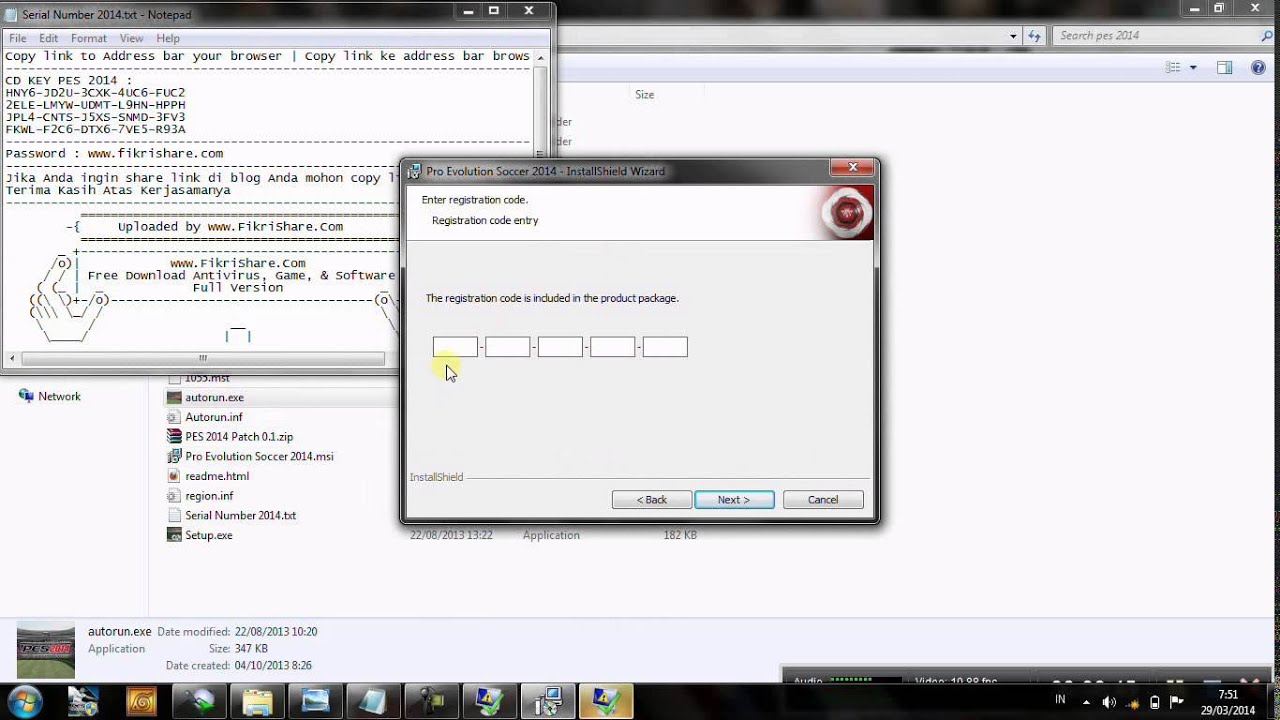Viewport: 1280px width, 720px height.
Task: Select Setup.exe file
Action: 208,535
